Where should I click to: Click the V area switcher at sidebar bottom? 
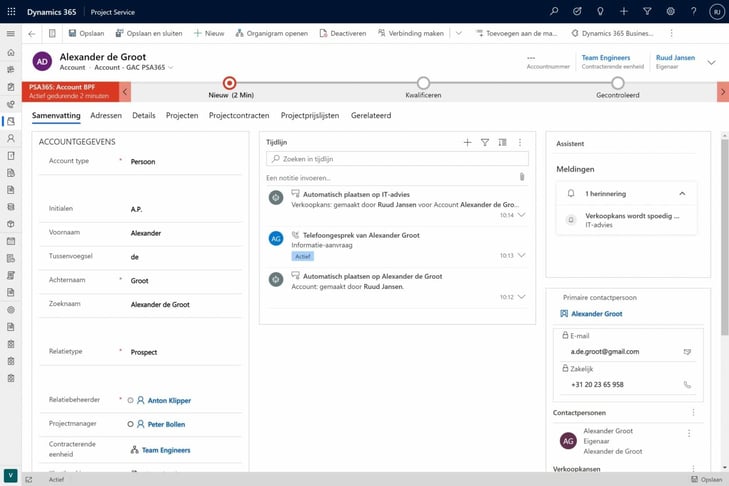(11, 475)
